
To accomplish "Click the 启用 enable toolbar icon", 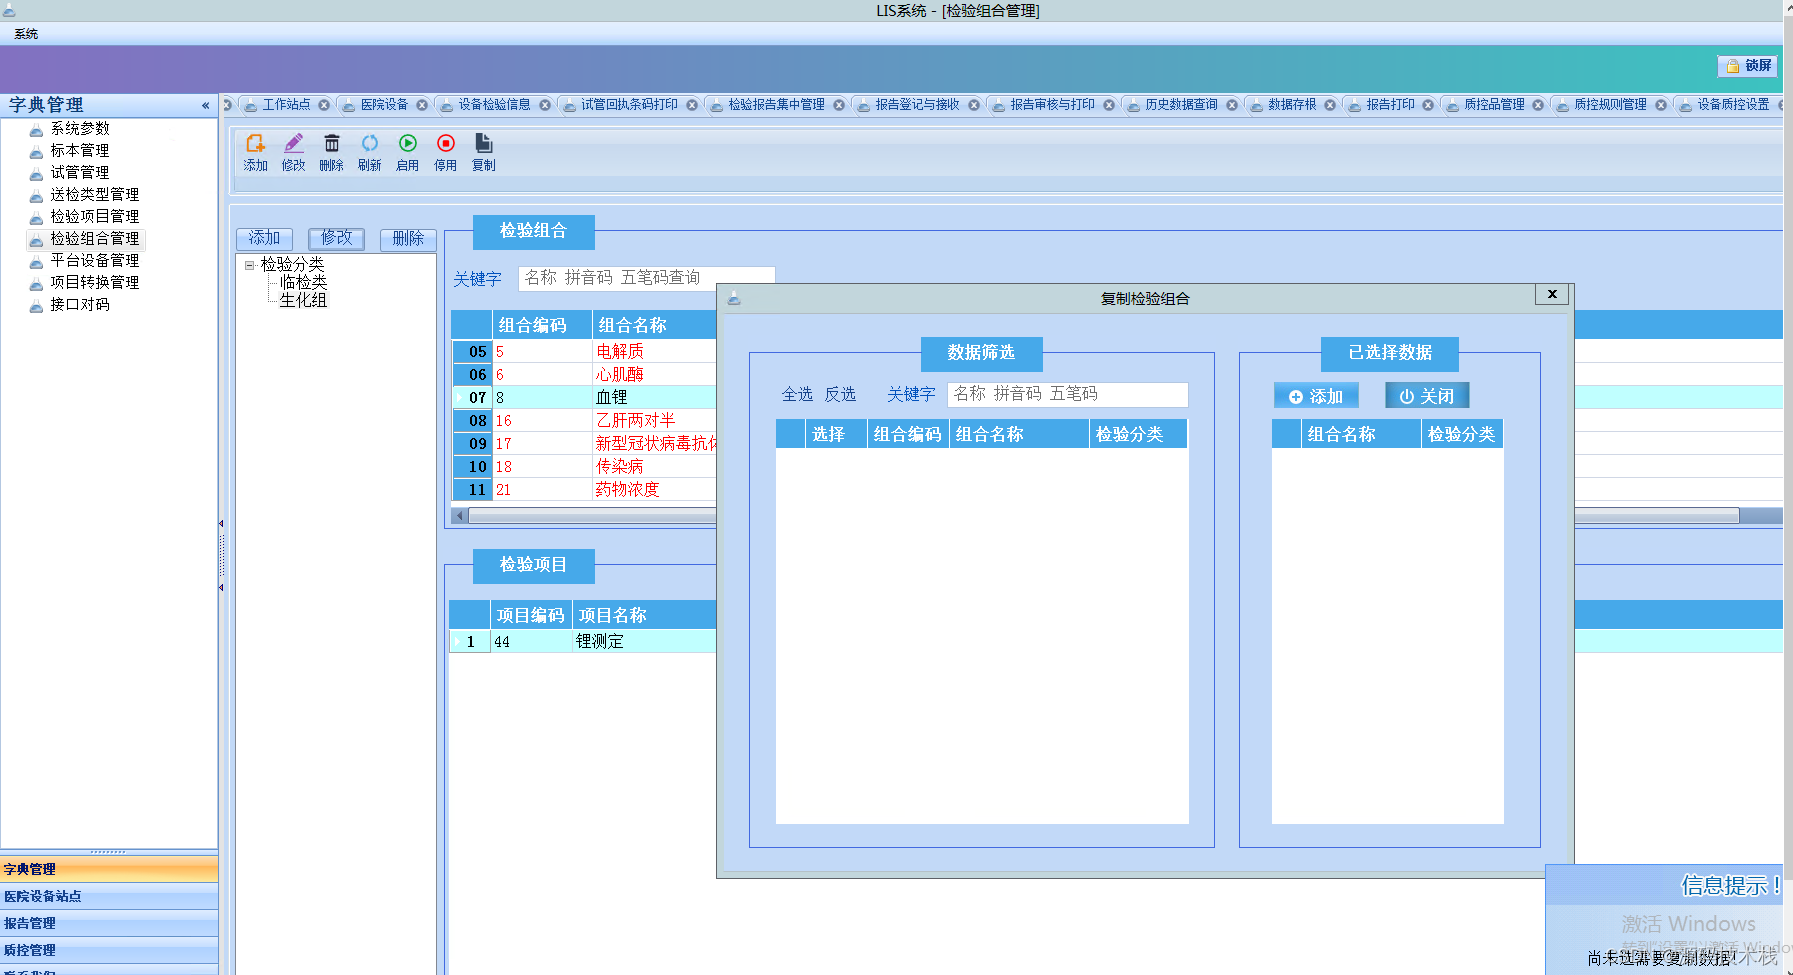I will point(407,153).
